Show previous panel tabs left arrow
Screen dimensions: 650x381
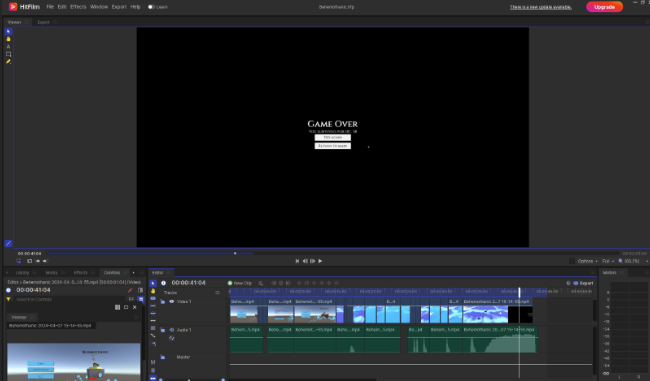(7, 272)
